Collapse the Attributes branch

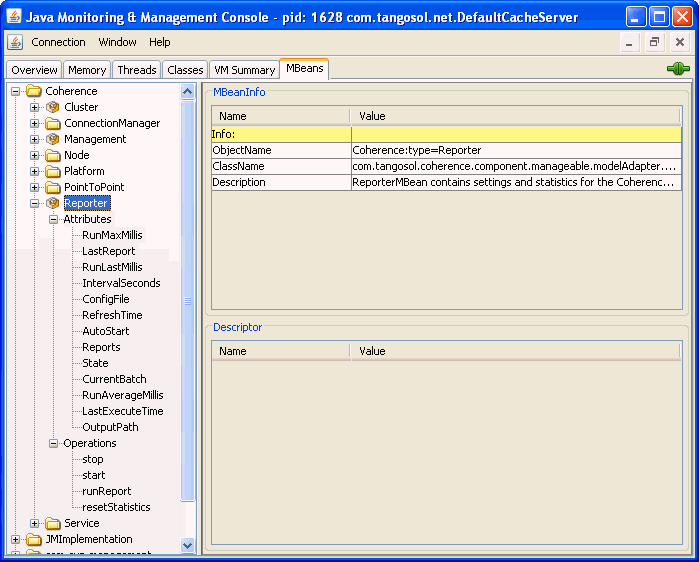click(x=53, y=219)
